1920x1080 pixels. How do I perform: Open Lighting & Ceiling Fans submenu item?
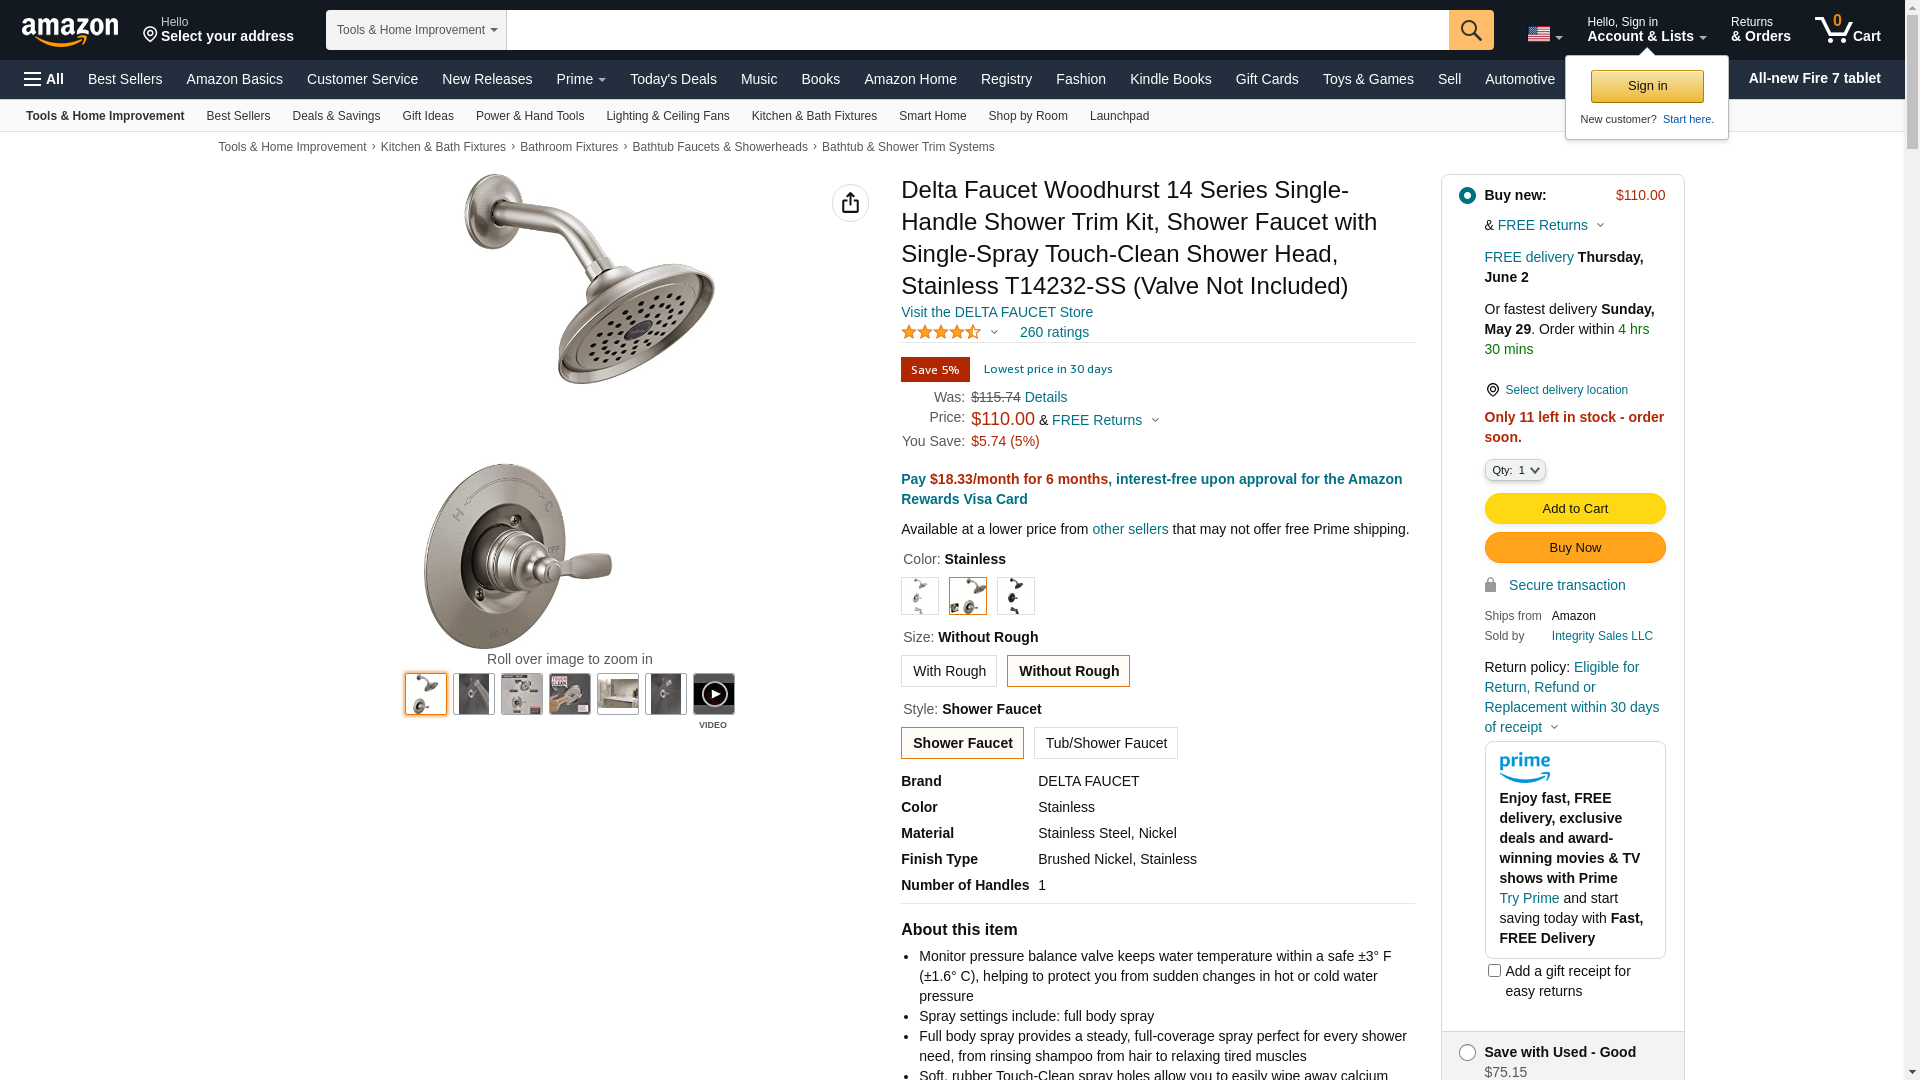tap(668, 116)
